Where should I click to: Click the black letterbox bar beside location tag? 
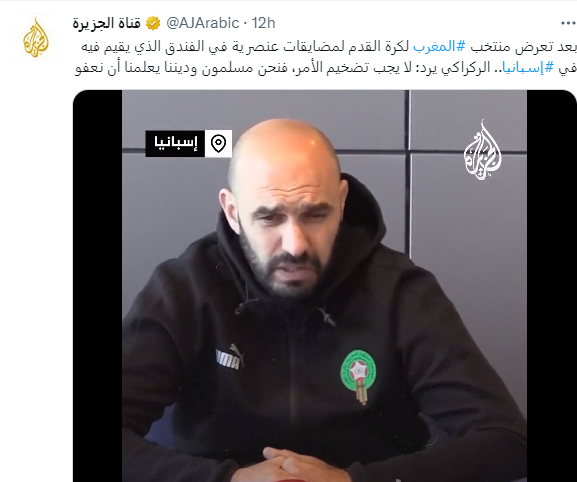98,286
